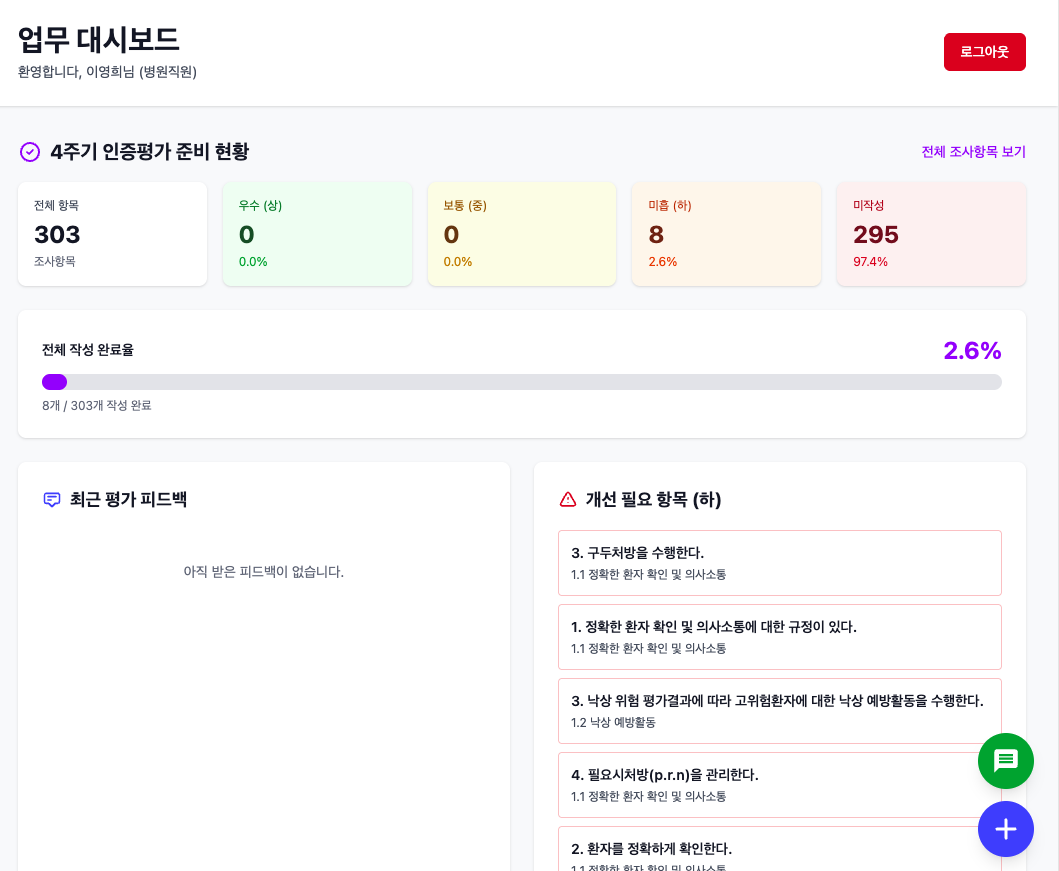Open the floating green chat icon
The width and height of the screenshot is (1059, 871).
[1005, 761]
